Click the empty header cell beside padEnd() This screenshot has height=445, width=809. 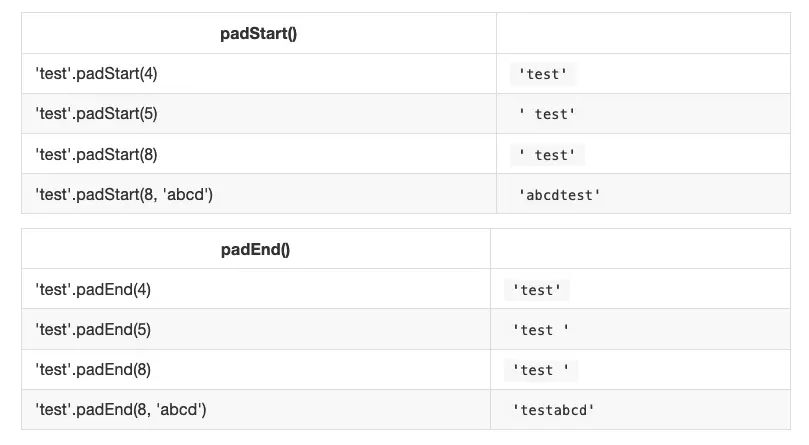(x=640, y=250)
